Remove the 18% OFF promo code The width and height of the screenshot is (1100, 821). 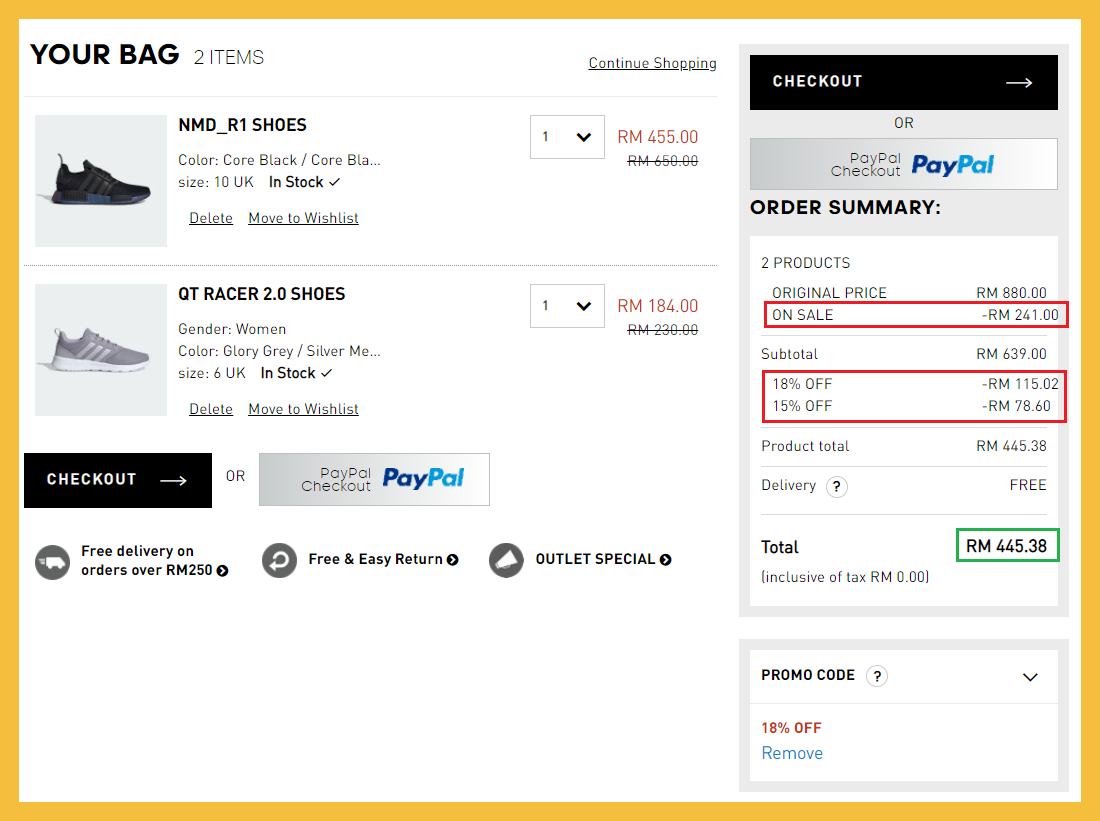pos(792,753)
